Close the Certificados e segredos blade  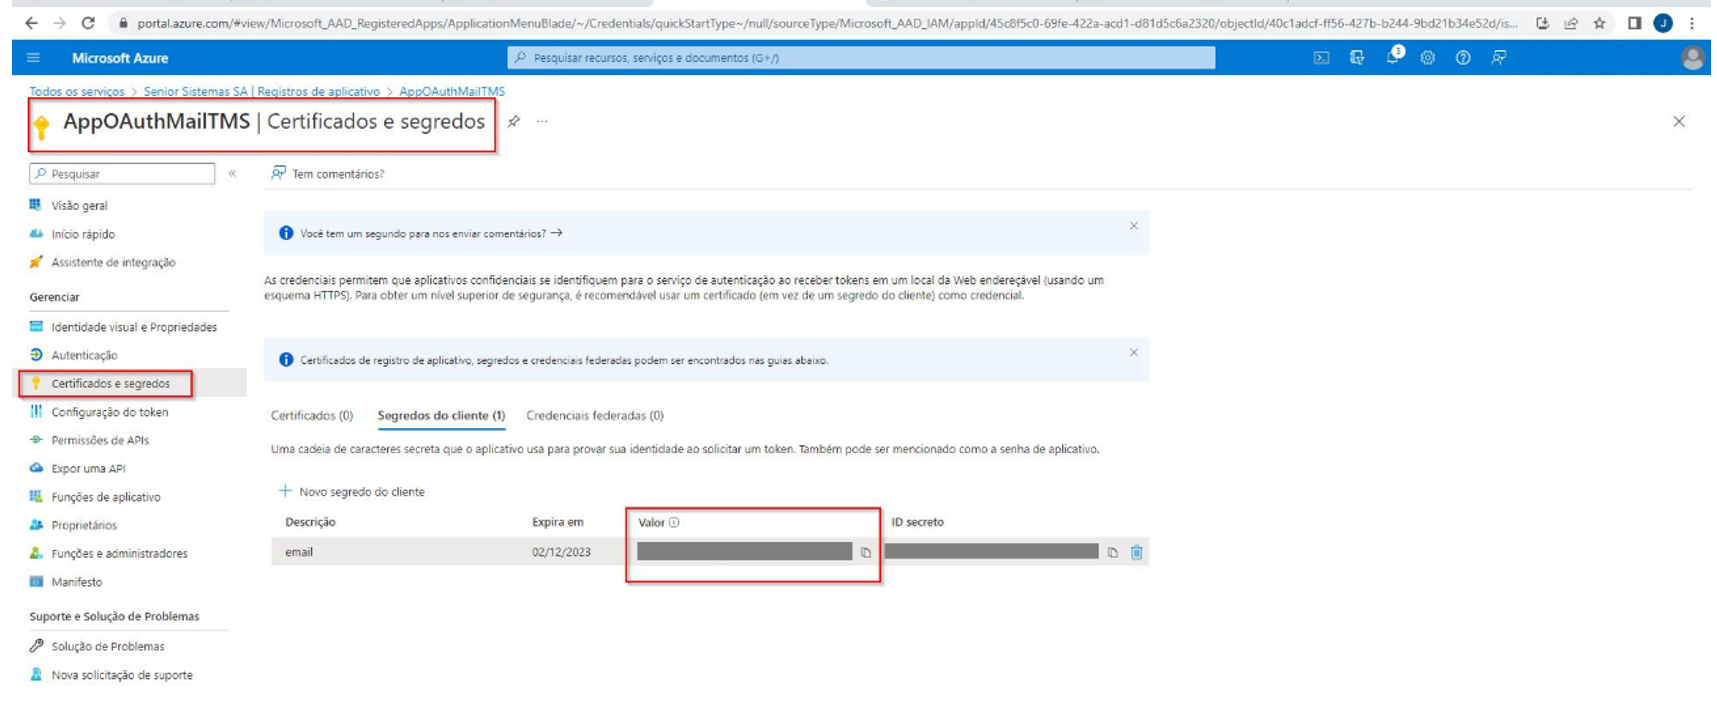pyautogui.click(x=1679, y=121)
